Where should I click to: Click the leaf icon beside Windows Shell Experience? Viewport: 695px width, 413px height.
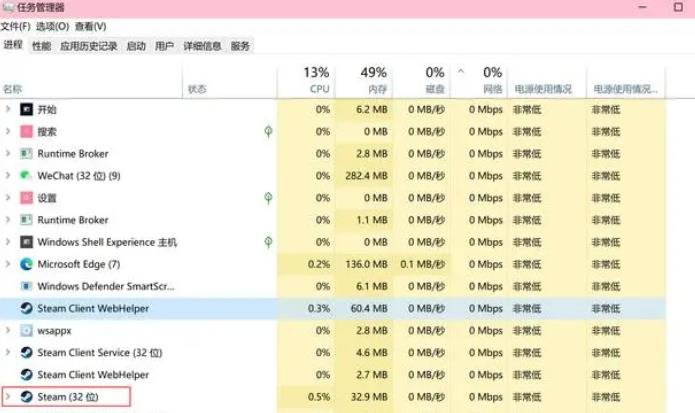tap(268, 242)
